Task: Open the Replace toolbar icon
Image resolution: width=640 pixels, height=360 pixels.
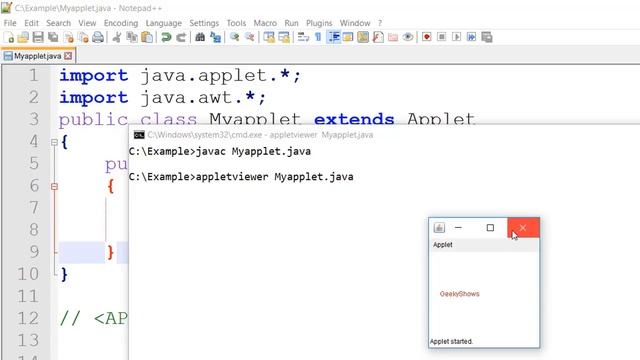Action: 215,38
